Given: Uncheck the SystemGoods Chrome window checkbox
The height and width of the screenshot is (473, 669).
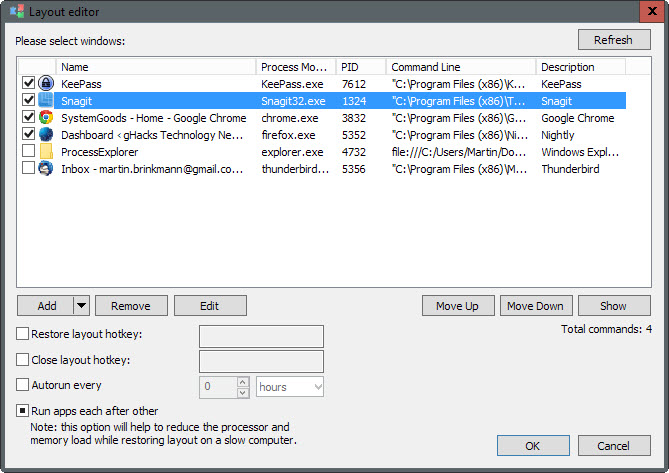Looking at the screenshot, I should coord(29,116).
